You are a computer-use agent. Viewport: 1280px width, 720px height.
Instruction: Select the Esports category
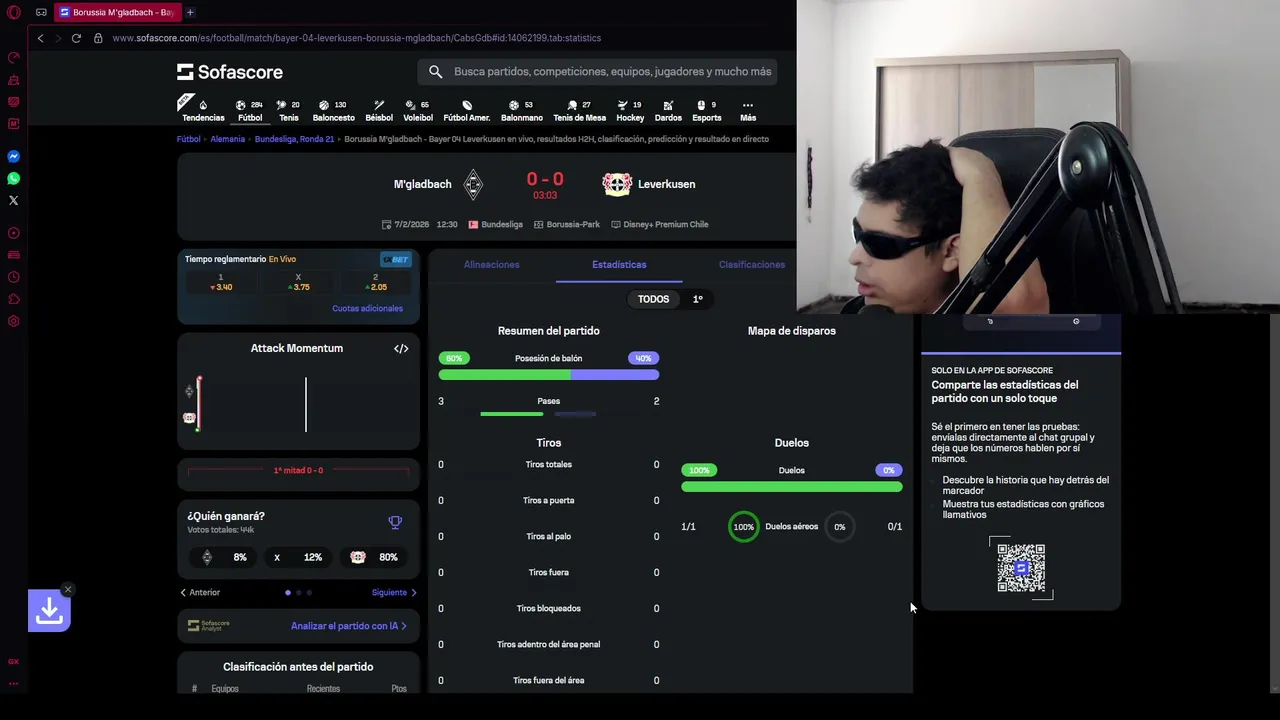706,110
